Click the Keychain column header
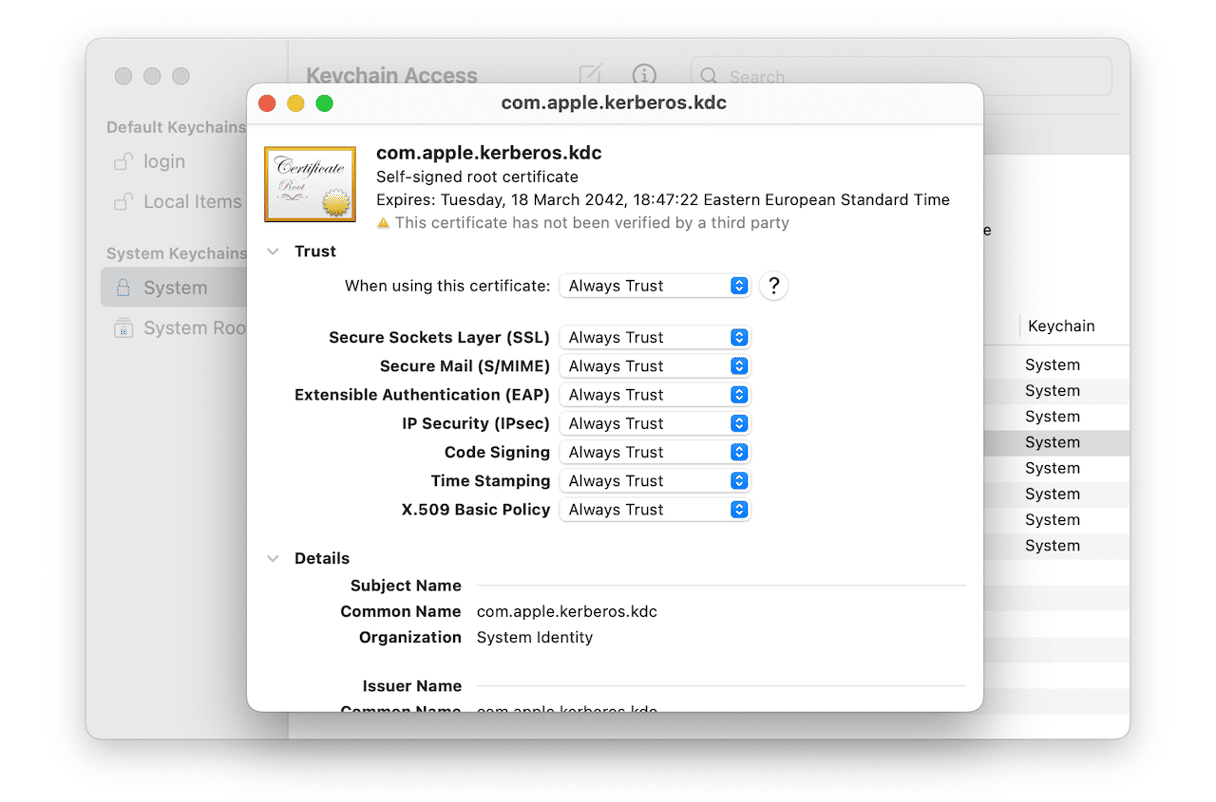1216x802 pixels. coord(1061,326)
